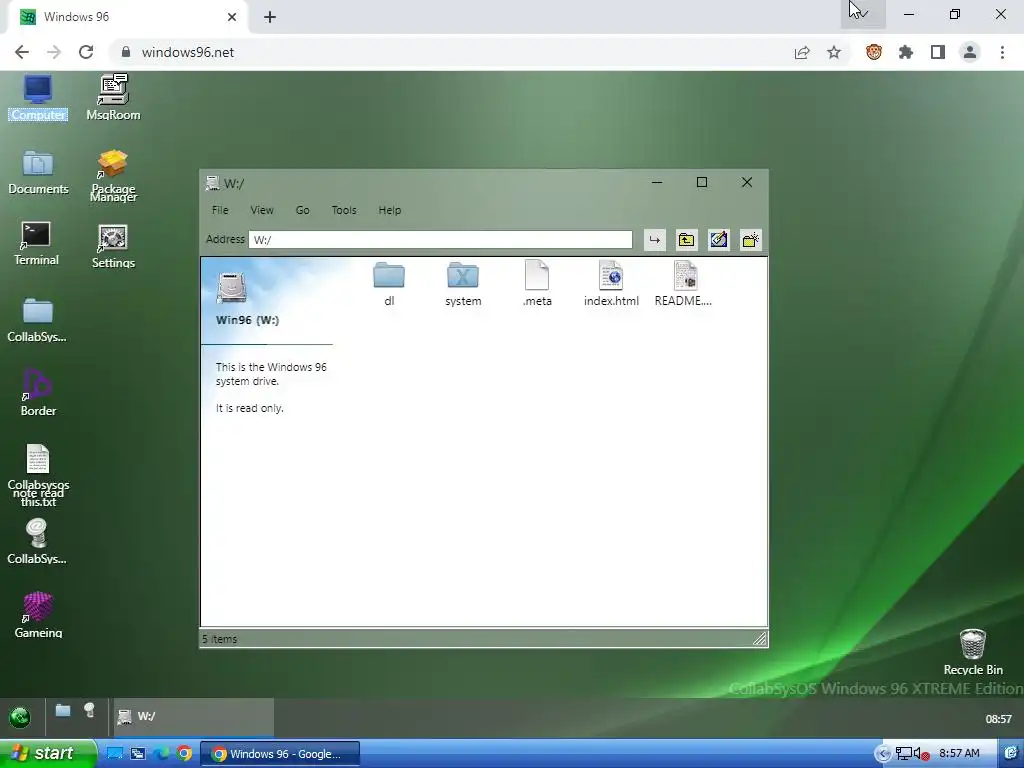
Task: Open the Extensions puzzle icon
Action: (x=906, y=52)
